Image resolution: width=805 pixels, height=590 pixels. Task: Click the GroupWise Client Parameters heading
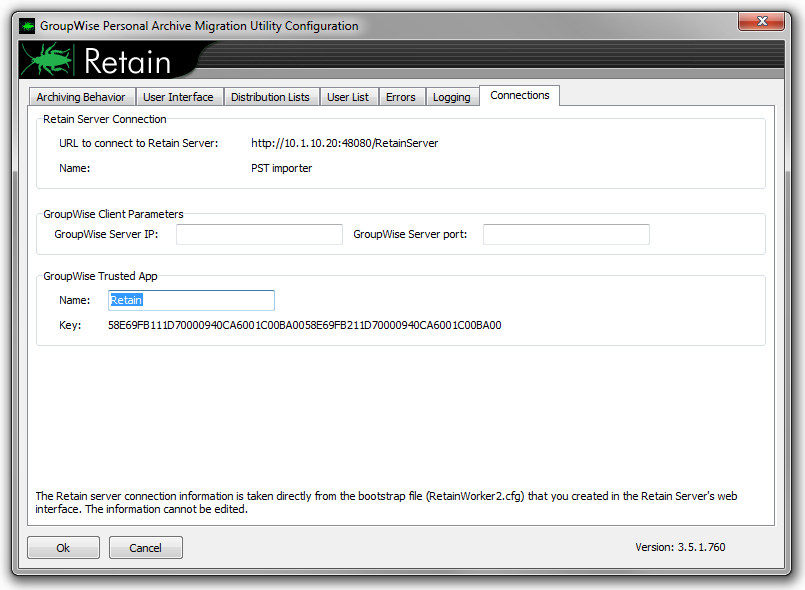point(113,214)
